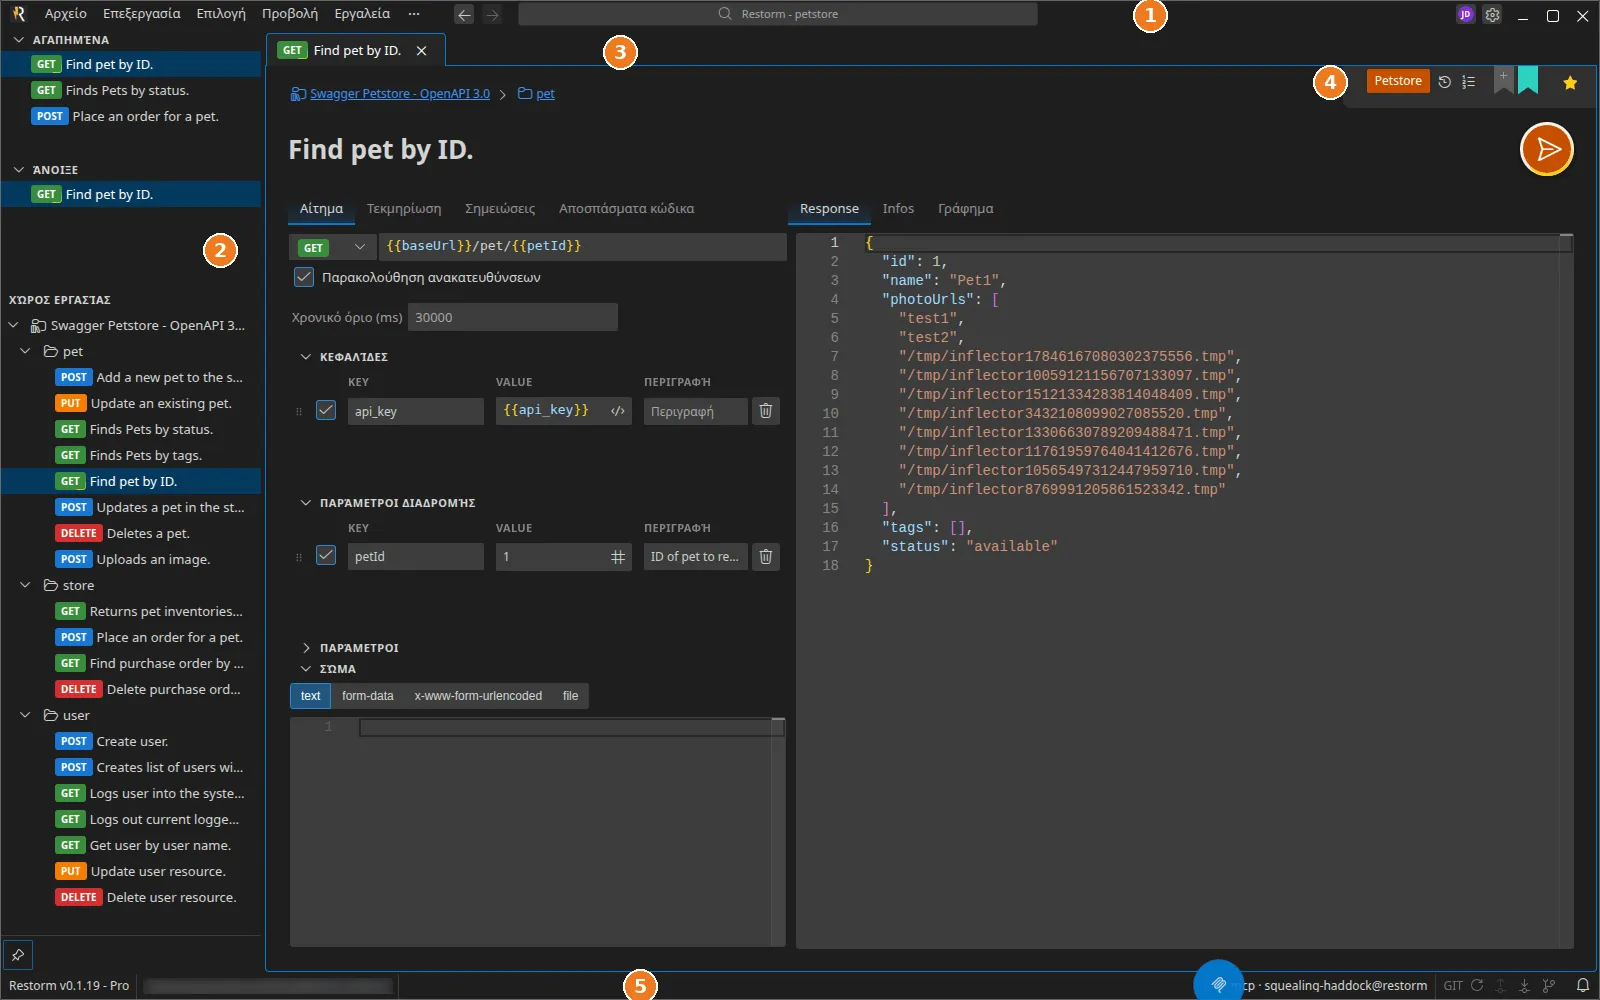Open the JD user profile avatar

pyautogui.click(x=1465, y=15)
